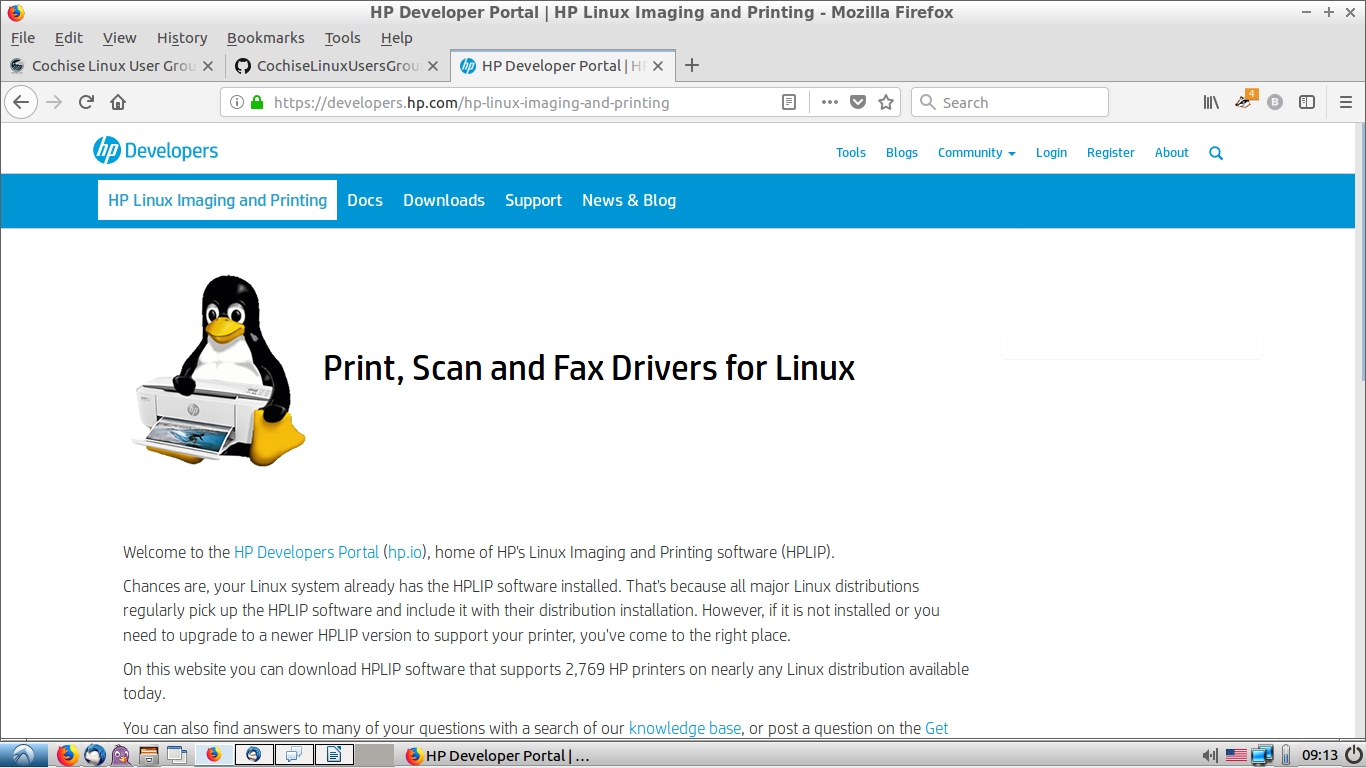Screen dimensions: 1366x768
Task: Close the Cochise Linux User Group tab
Action: pos(208,66)
